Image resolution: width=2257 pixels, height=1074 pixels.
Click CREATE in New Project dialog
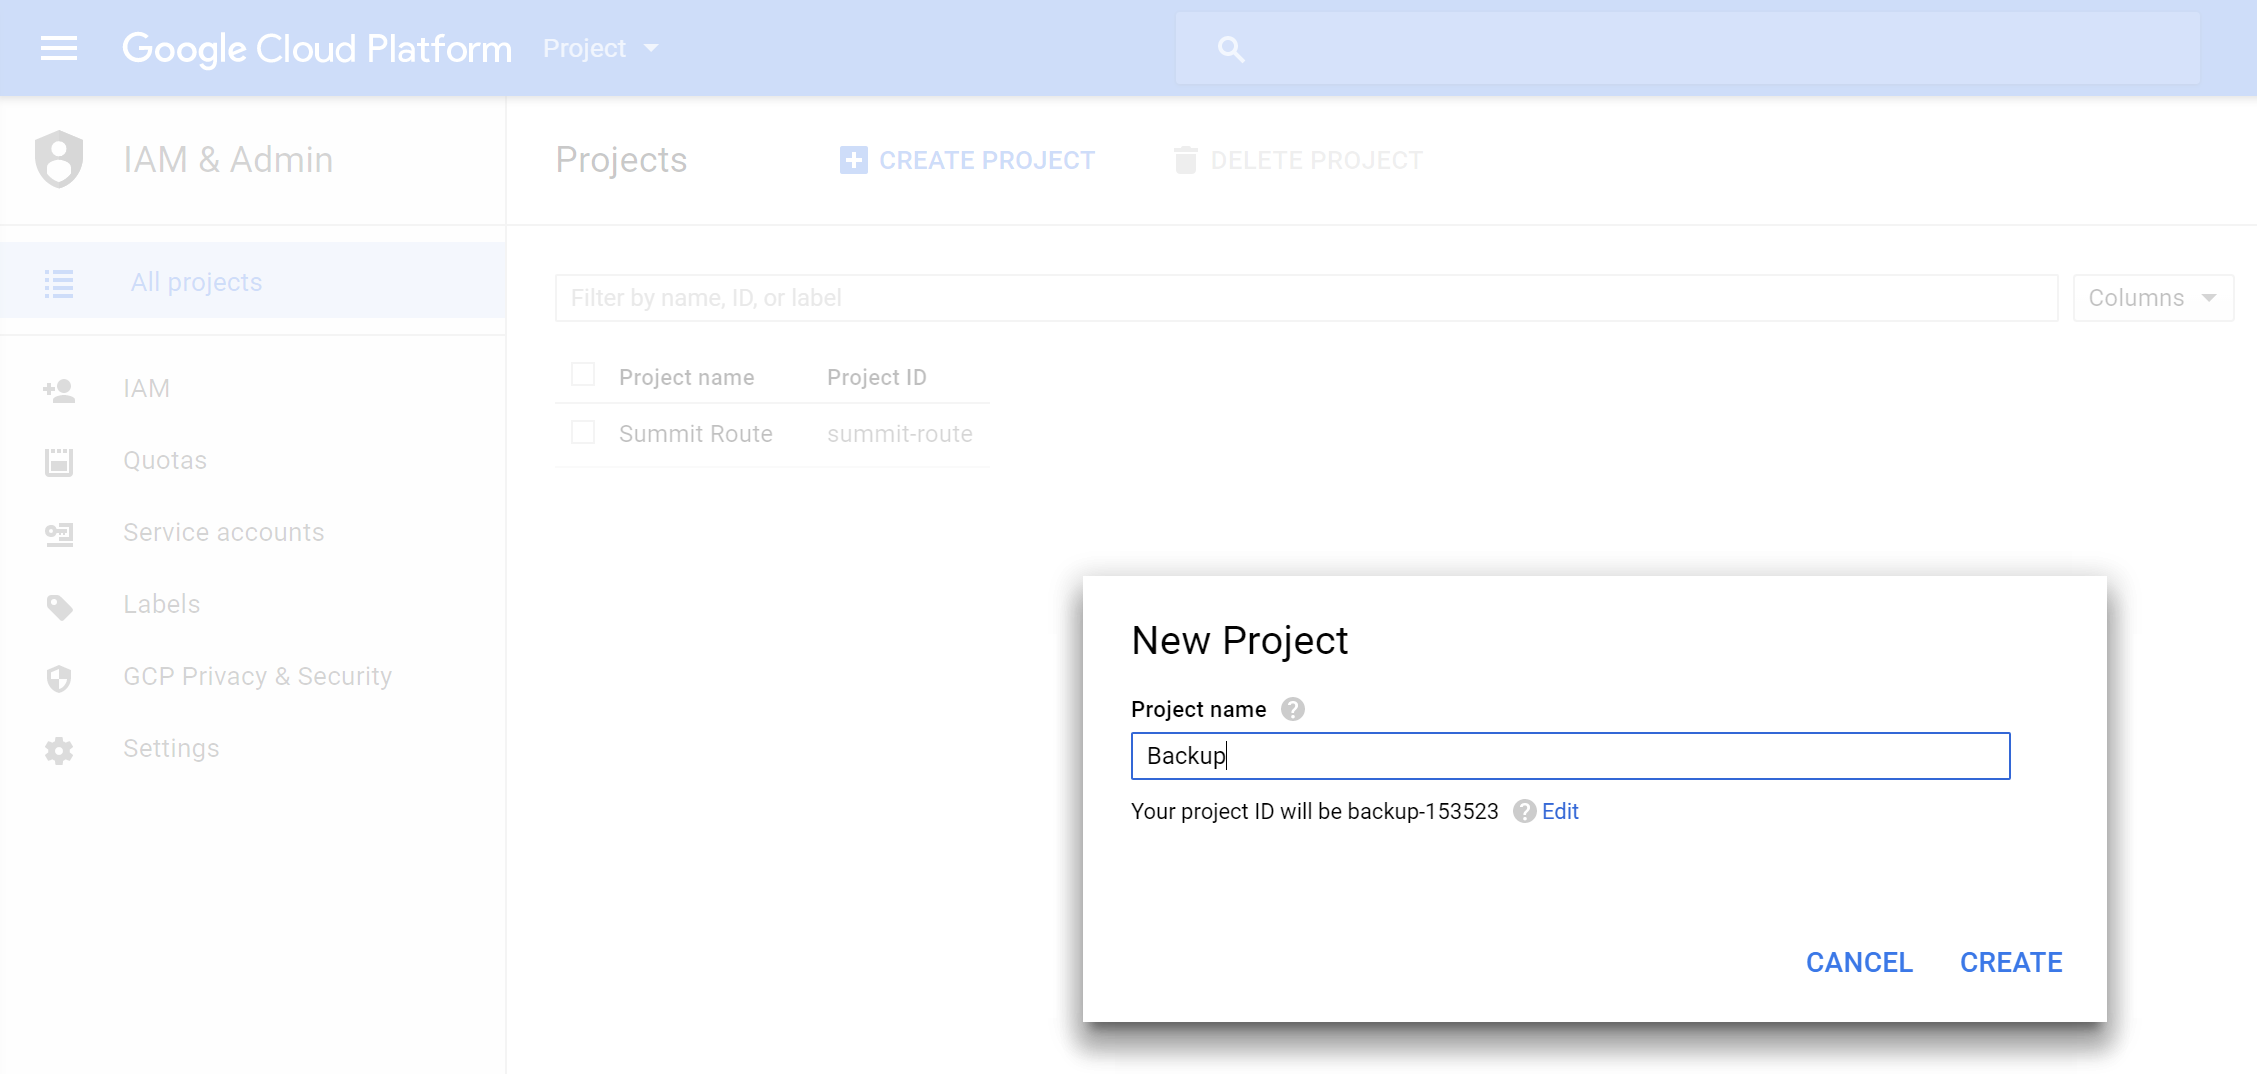click(x=2010, y=962)
